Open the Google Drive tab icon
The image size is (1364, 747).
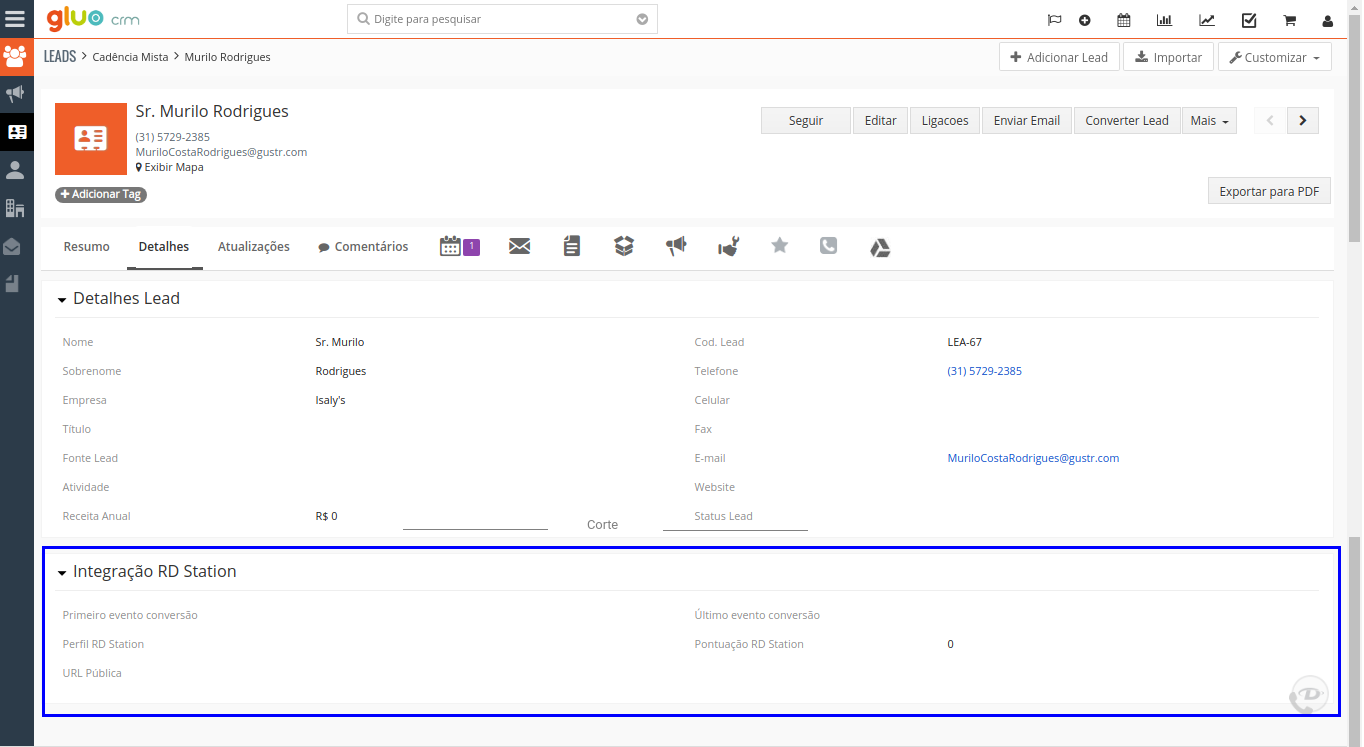click(x=880, y=248)
